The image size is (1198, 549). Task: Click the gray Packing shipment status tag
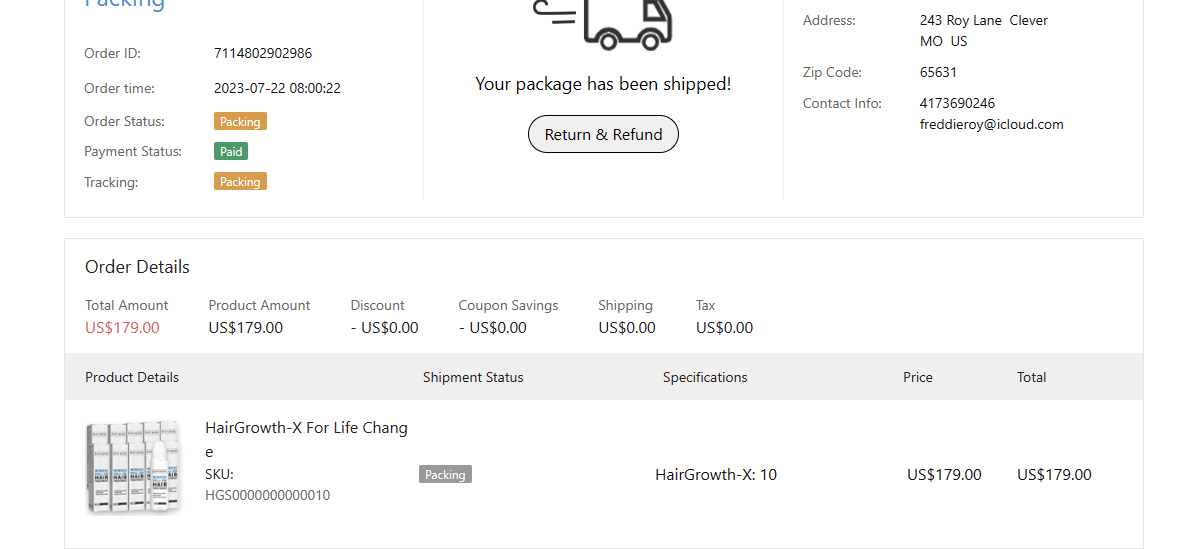pos(445,475)
